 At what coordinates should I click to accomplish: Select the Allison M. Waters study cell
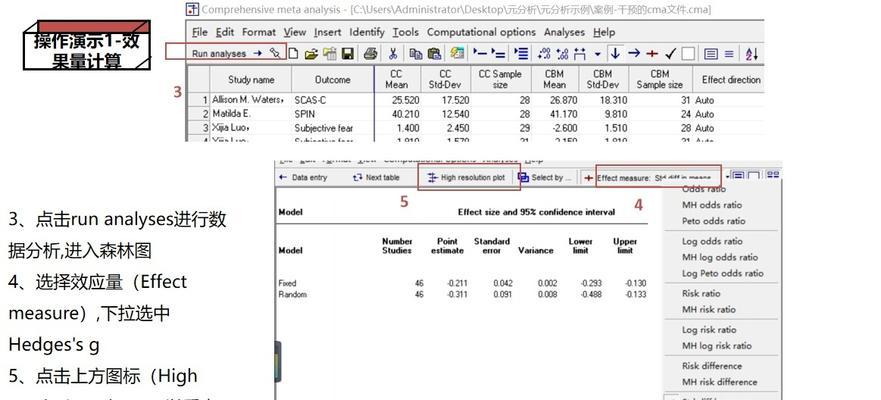click(251, 100)
